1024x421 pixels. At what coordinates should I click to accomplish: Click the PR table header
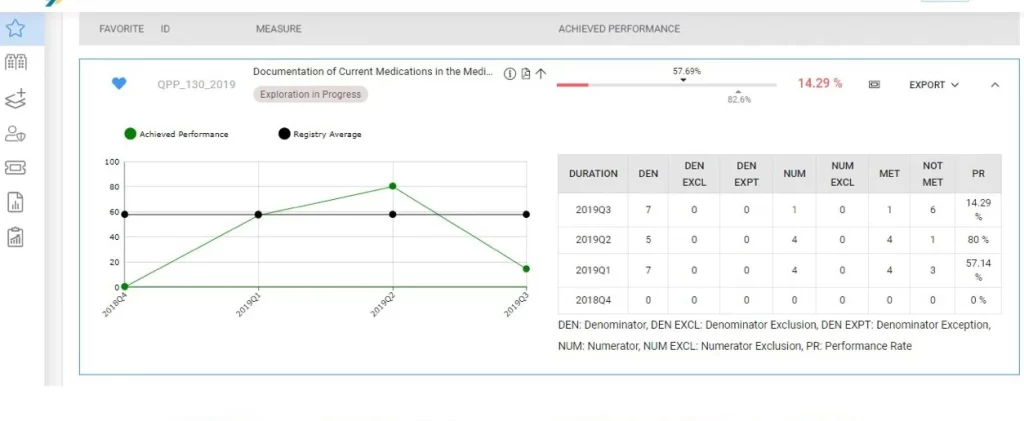coord(978,174)
